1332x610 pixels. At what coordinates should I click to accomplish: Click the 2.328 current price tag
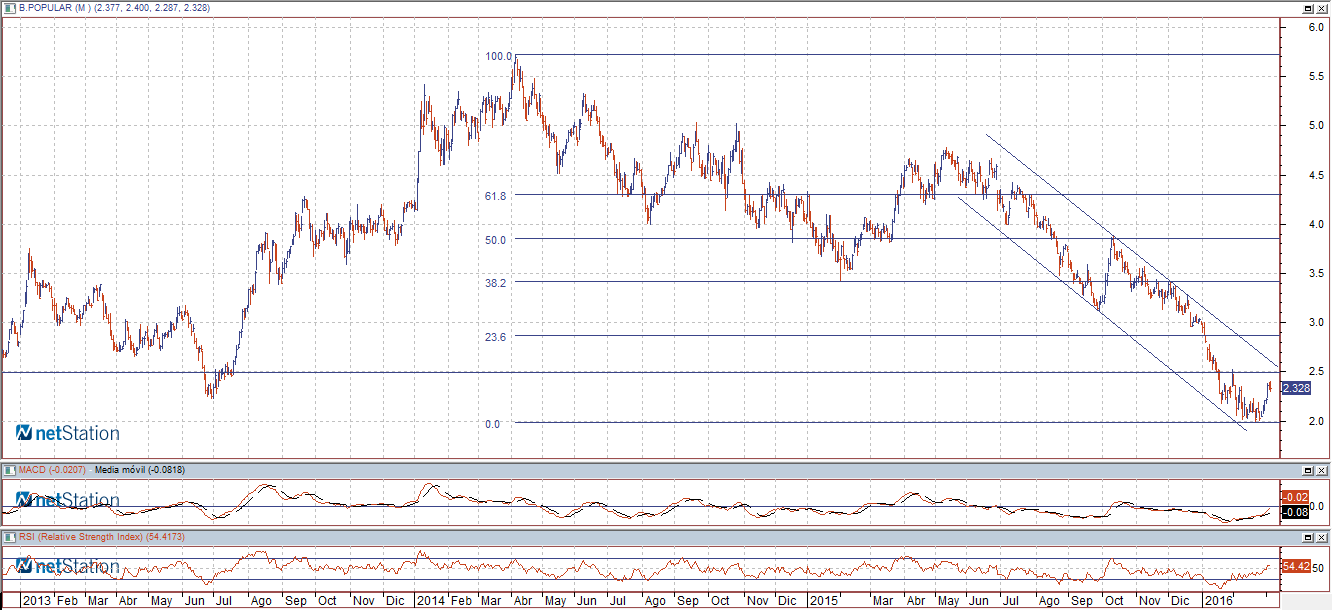point(1295,388)
